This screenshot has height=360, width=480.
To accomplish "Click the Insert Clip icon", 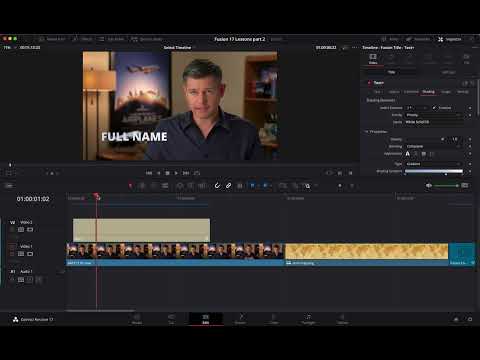I will [180, 186].
